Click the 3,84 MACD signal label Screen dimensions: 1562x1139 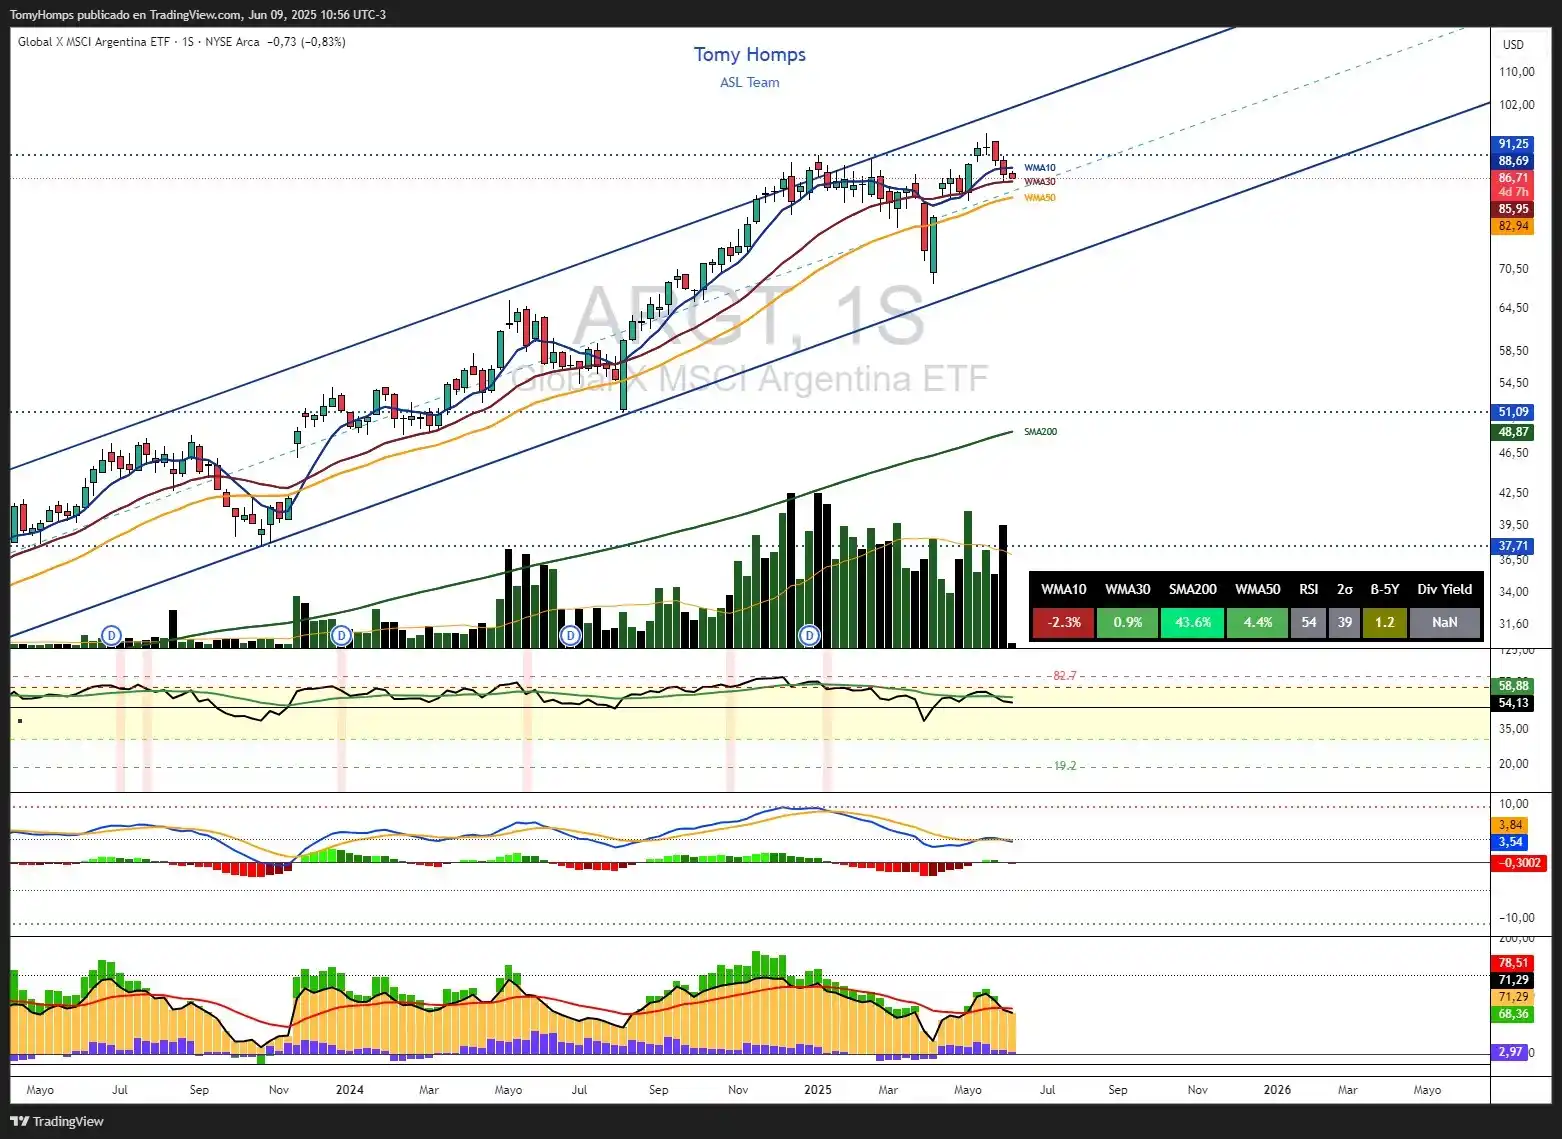pyautogui.click(x=1510, y=825)
